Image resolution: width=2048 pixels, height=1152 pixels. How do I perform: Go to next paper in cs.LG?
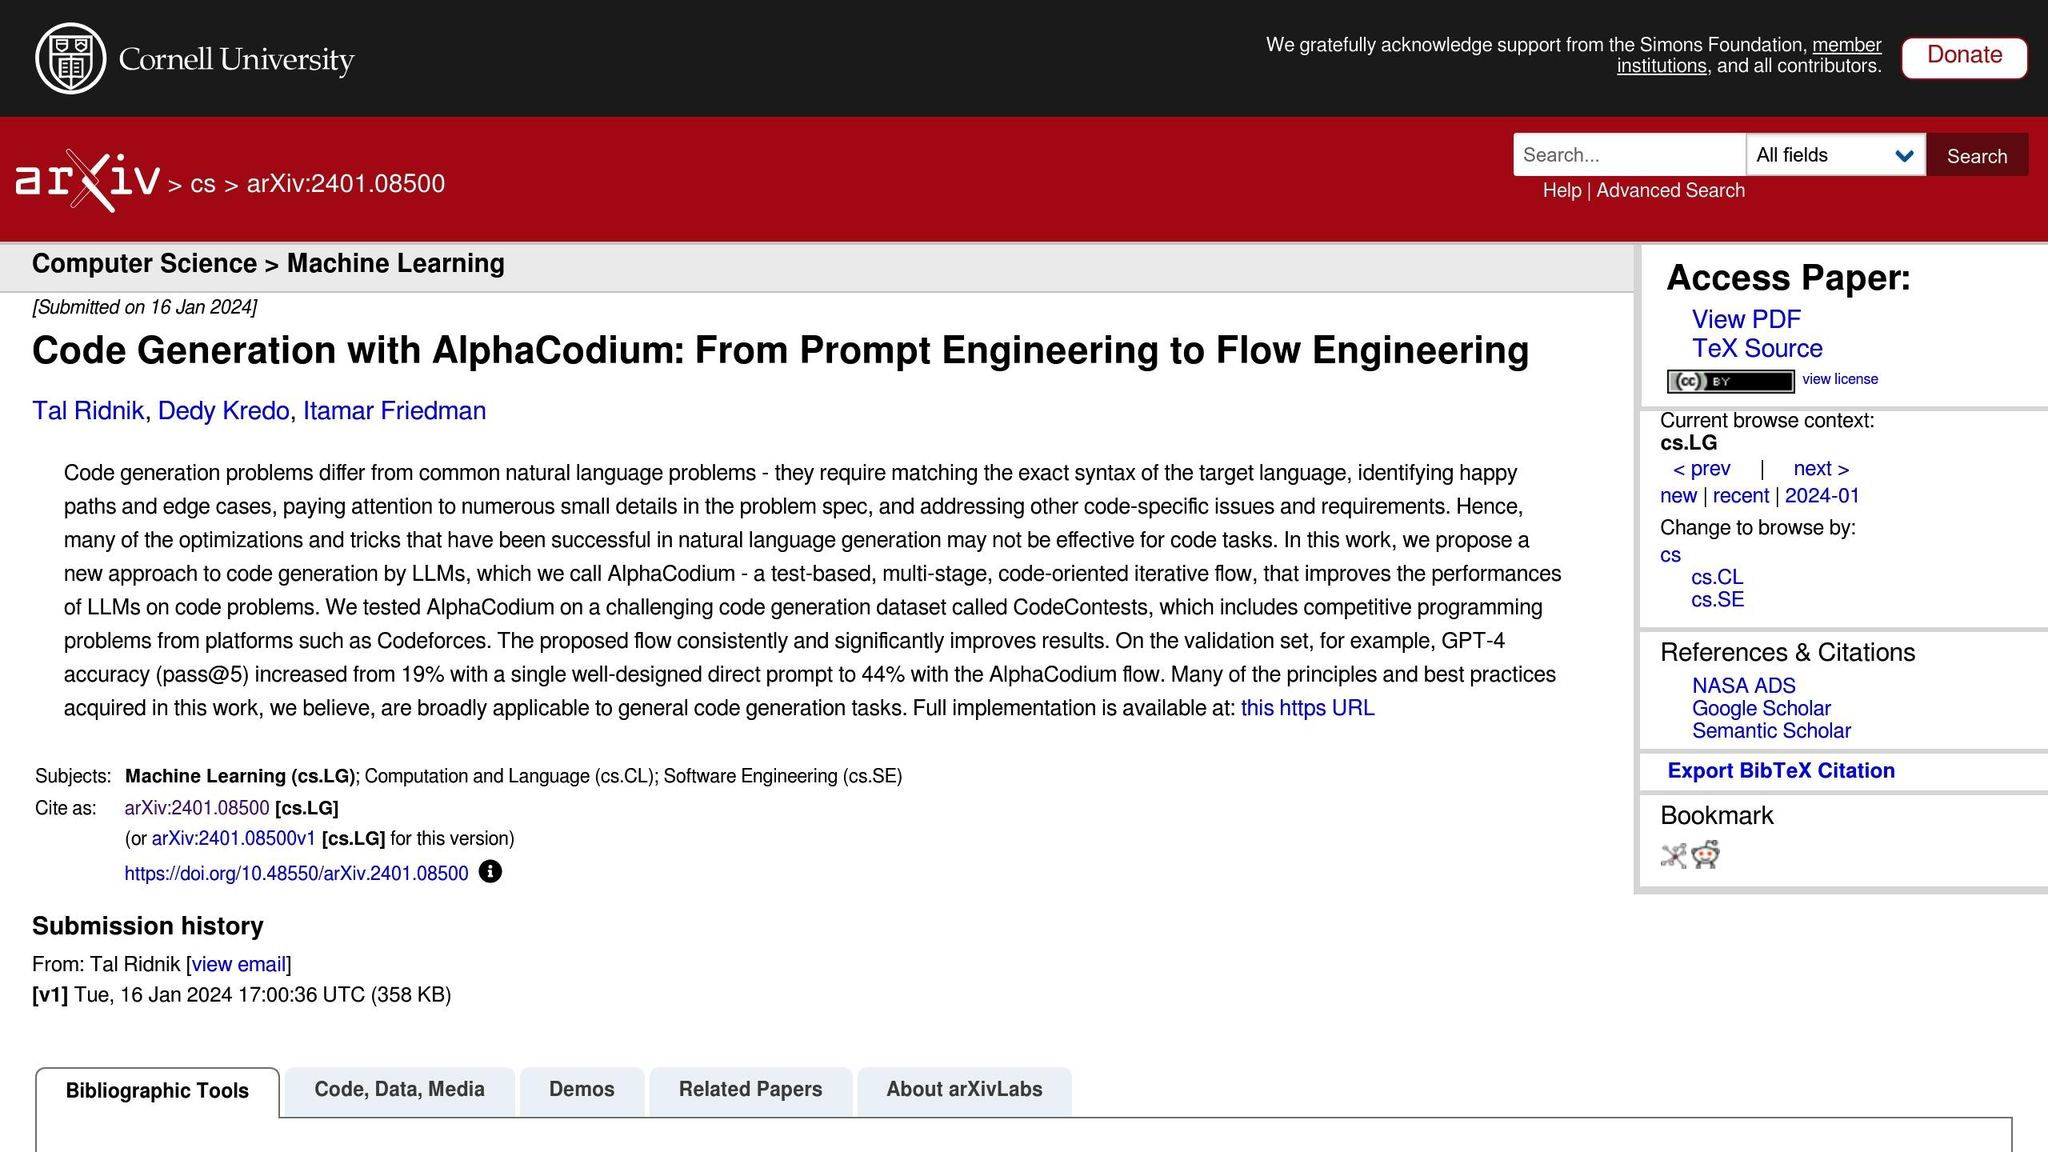[1821, 469]
